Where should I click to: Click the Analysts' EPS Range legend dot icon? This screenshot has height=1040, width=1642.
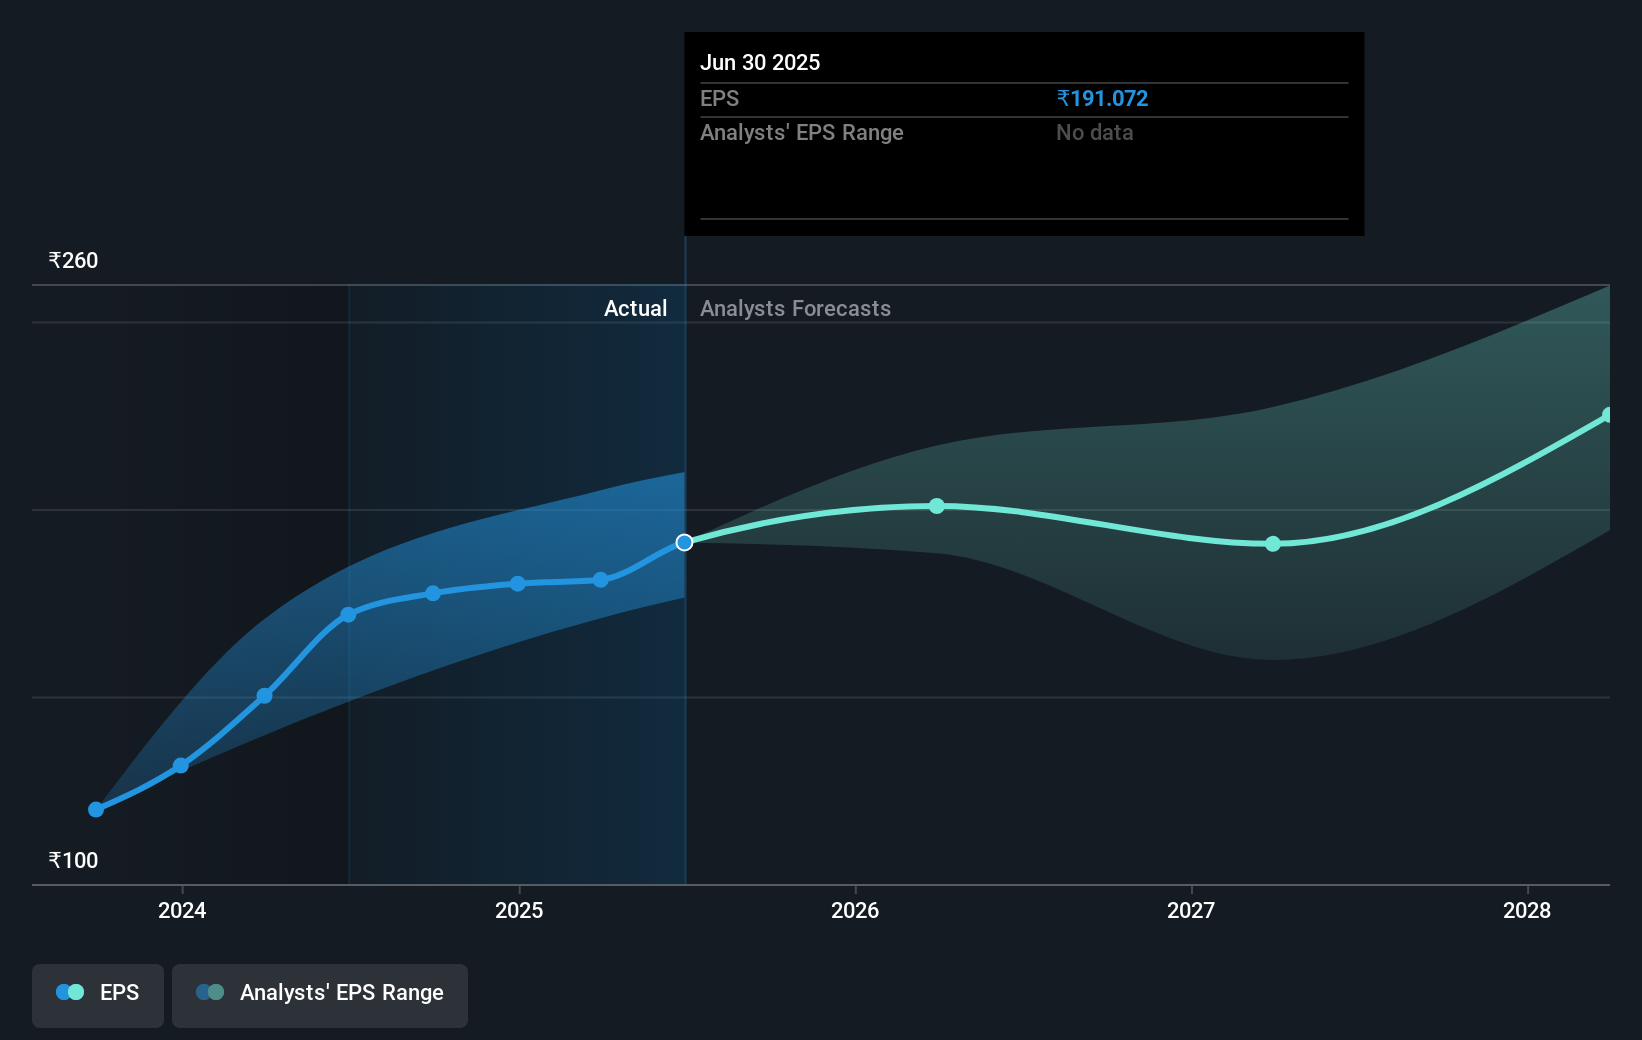tap(209, 992)
